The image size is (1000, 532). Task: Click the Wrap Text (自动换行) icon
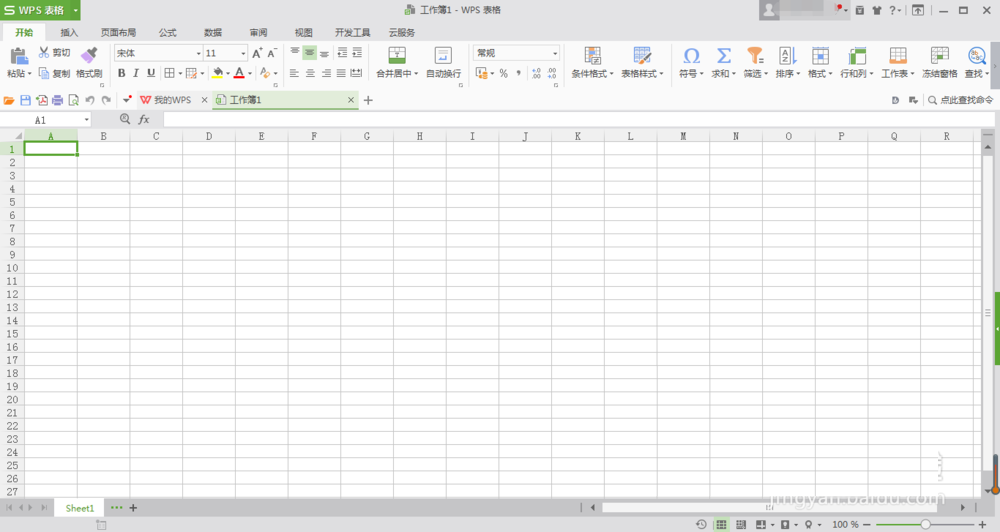point(443,55)
